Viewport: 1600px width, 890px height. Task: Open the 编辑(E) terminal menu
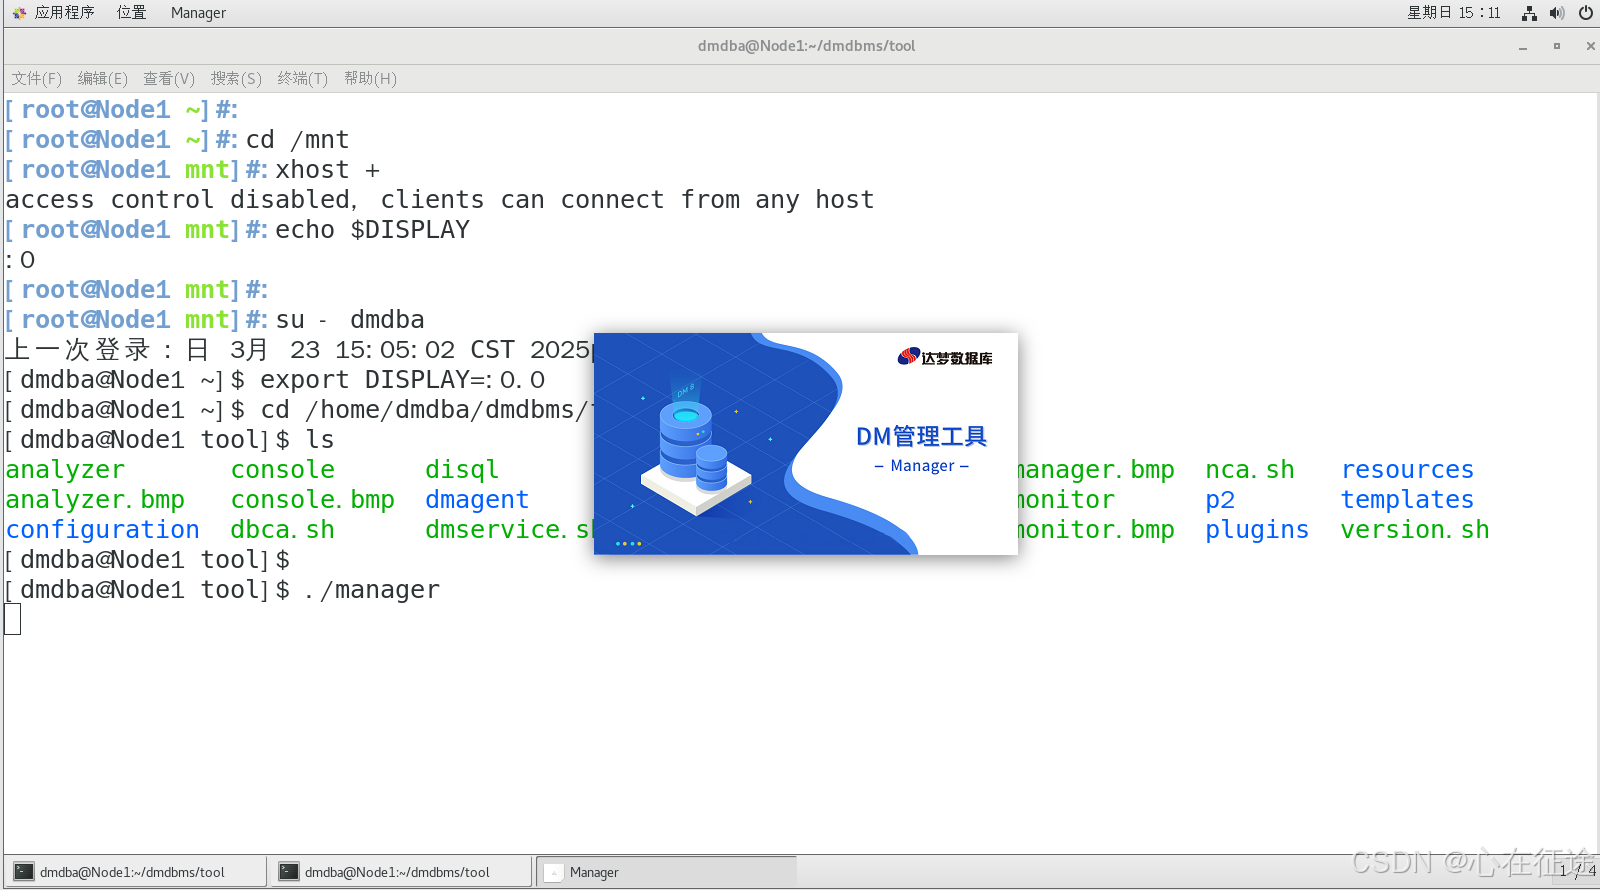point(103,78)
